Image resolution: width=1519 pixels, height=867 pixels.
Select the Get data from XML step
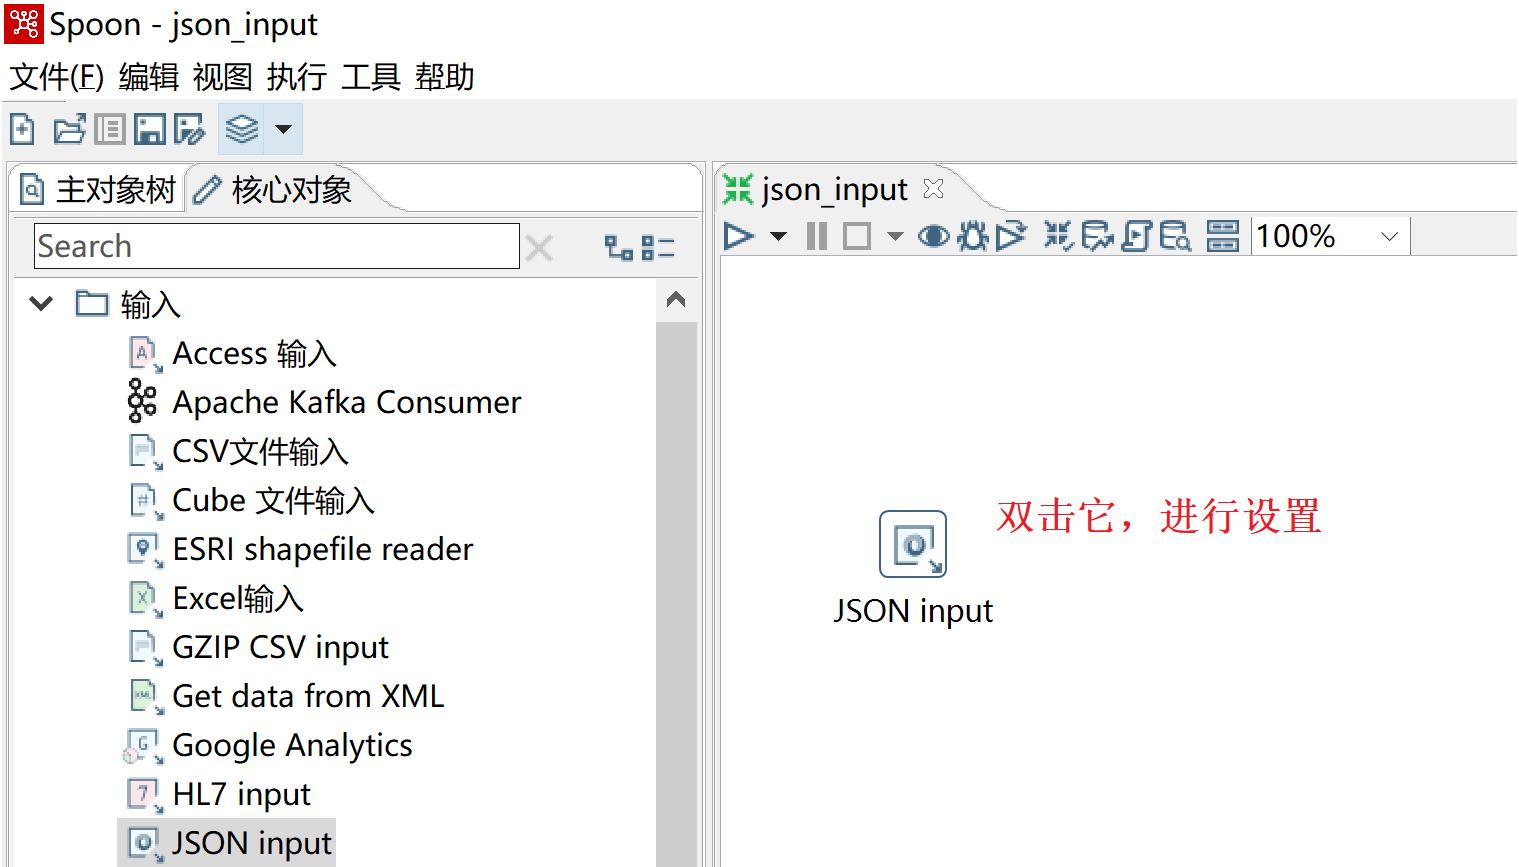(308, 696)
